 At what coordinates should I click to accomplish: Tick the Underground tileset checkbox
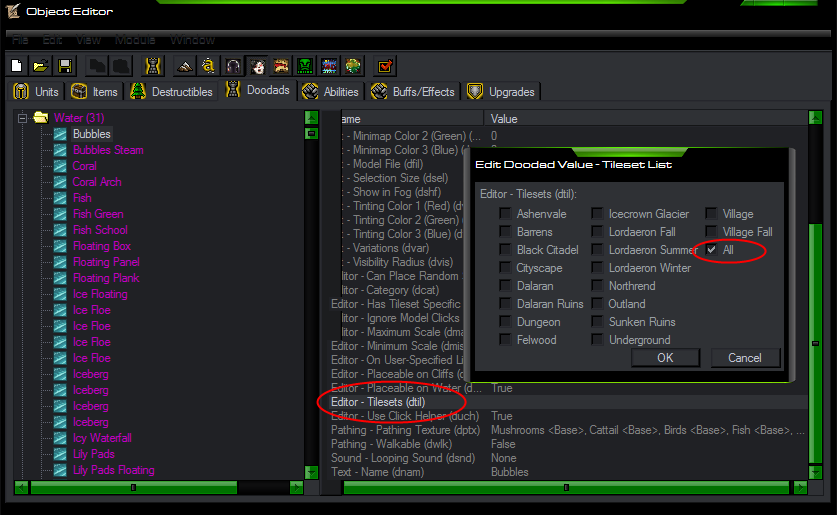(x=597, y=339)
